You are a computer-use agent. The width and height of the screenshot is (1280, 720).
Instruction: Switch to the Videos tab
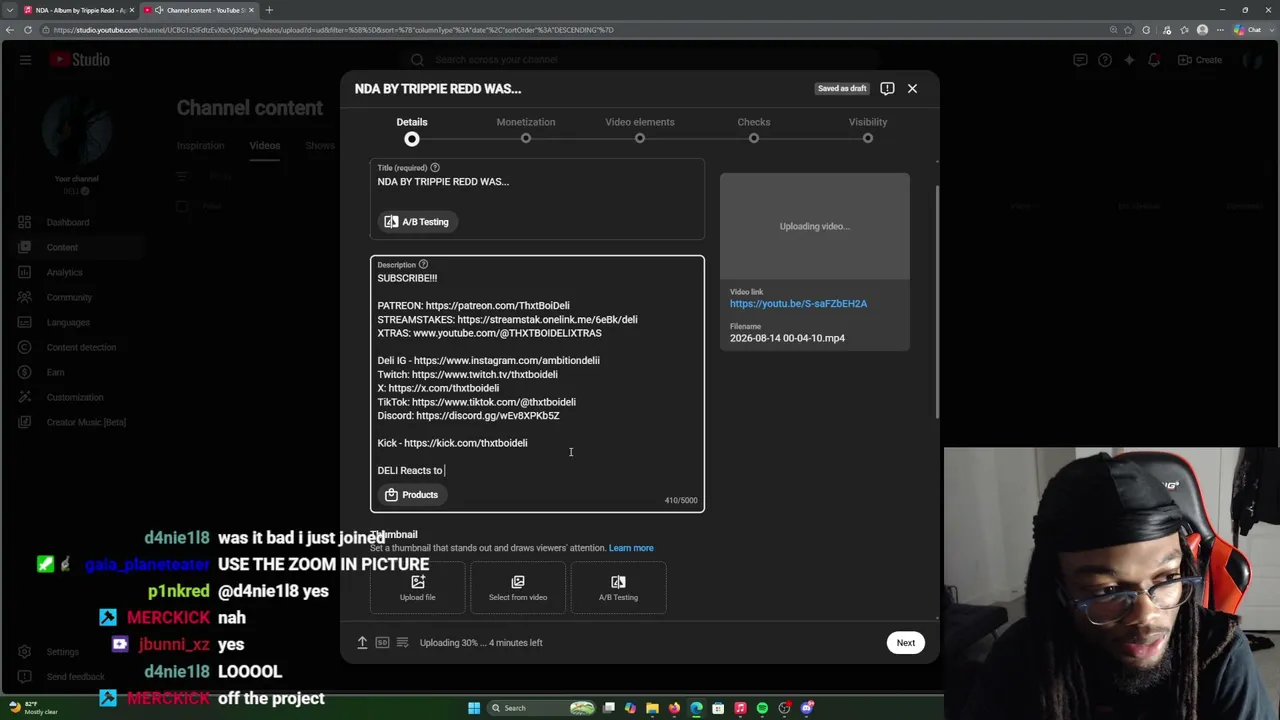click(265, 146)
